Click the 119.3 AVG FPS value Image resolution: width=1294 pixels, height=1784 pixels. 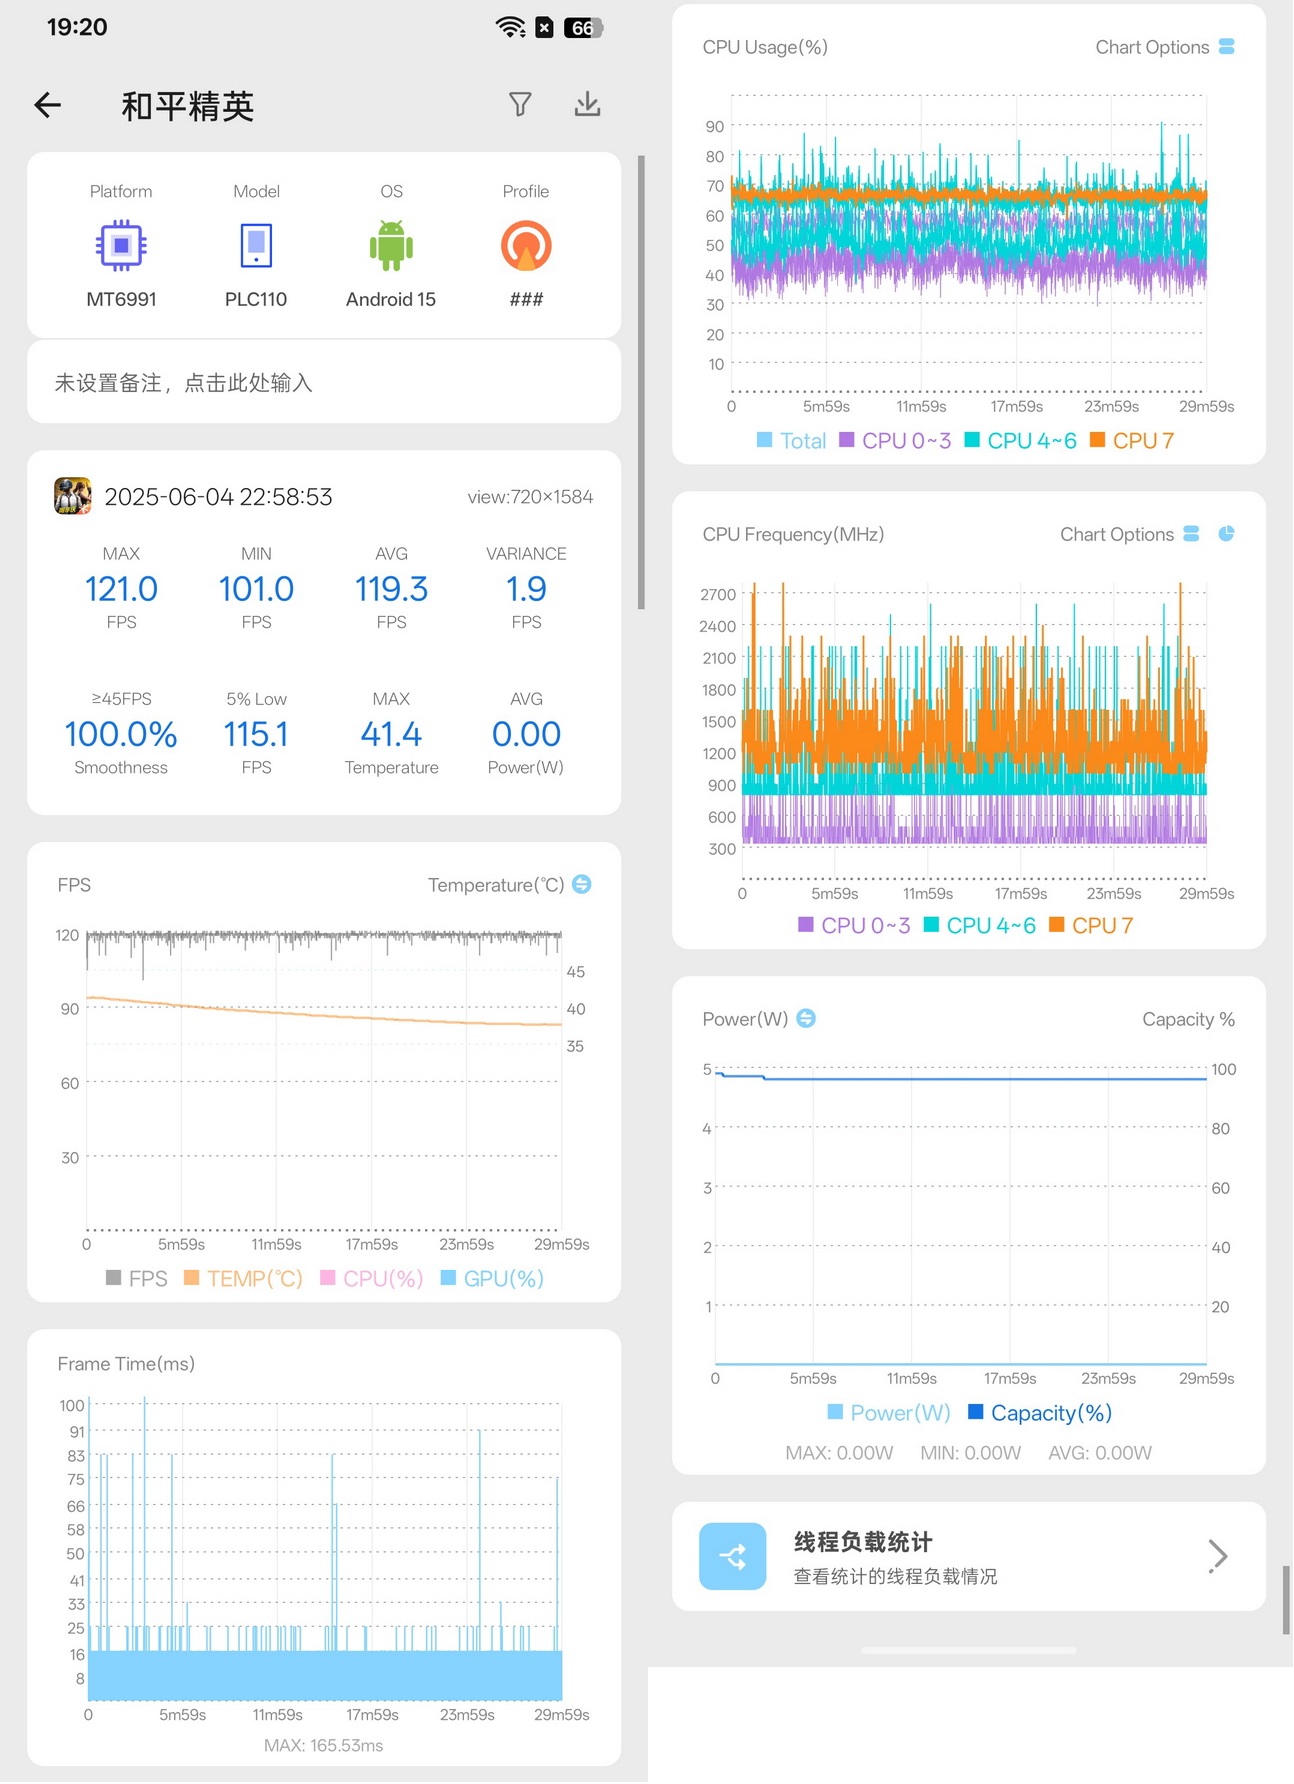[391, 589]
